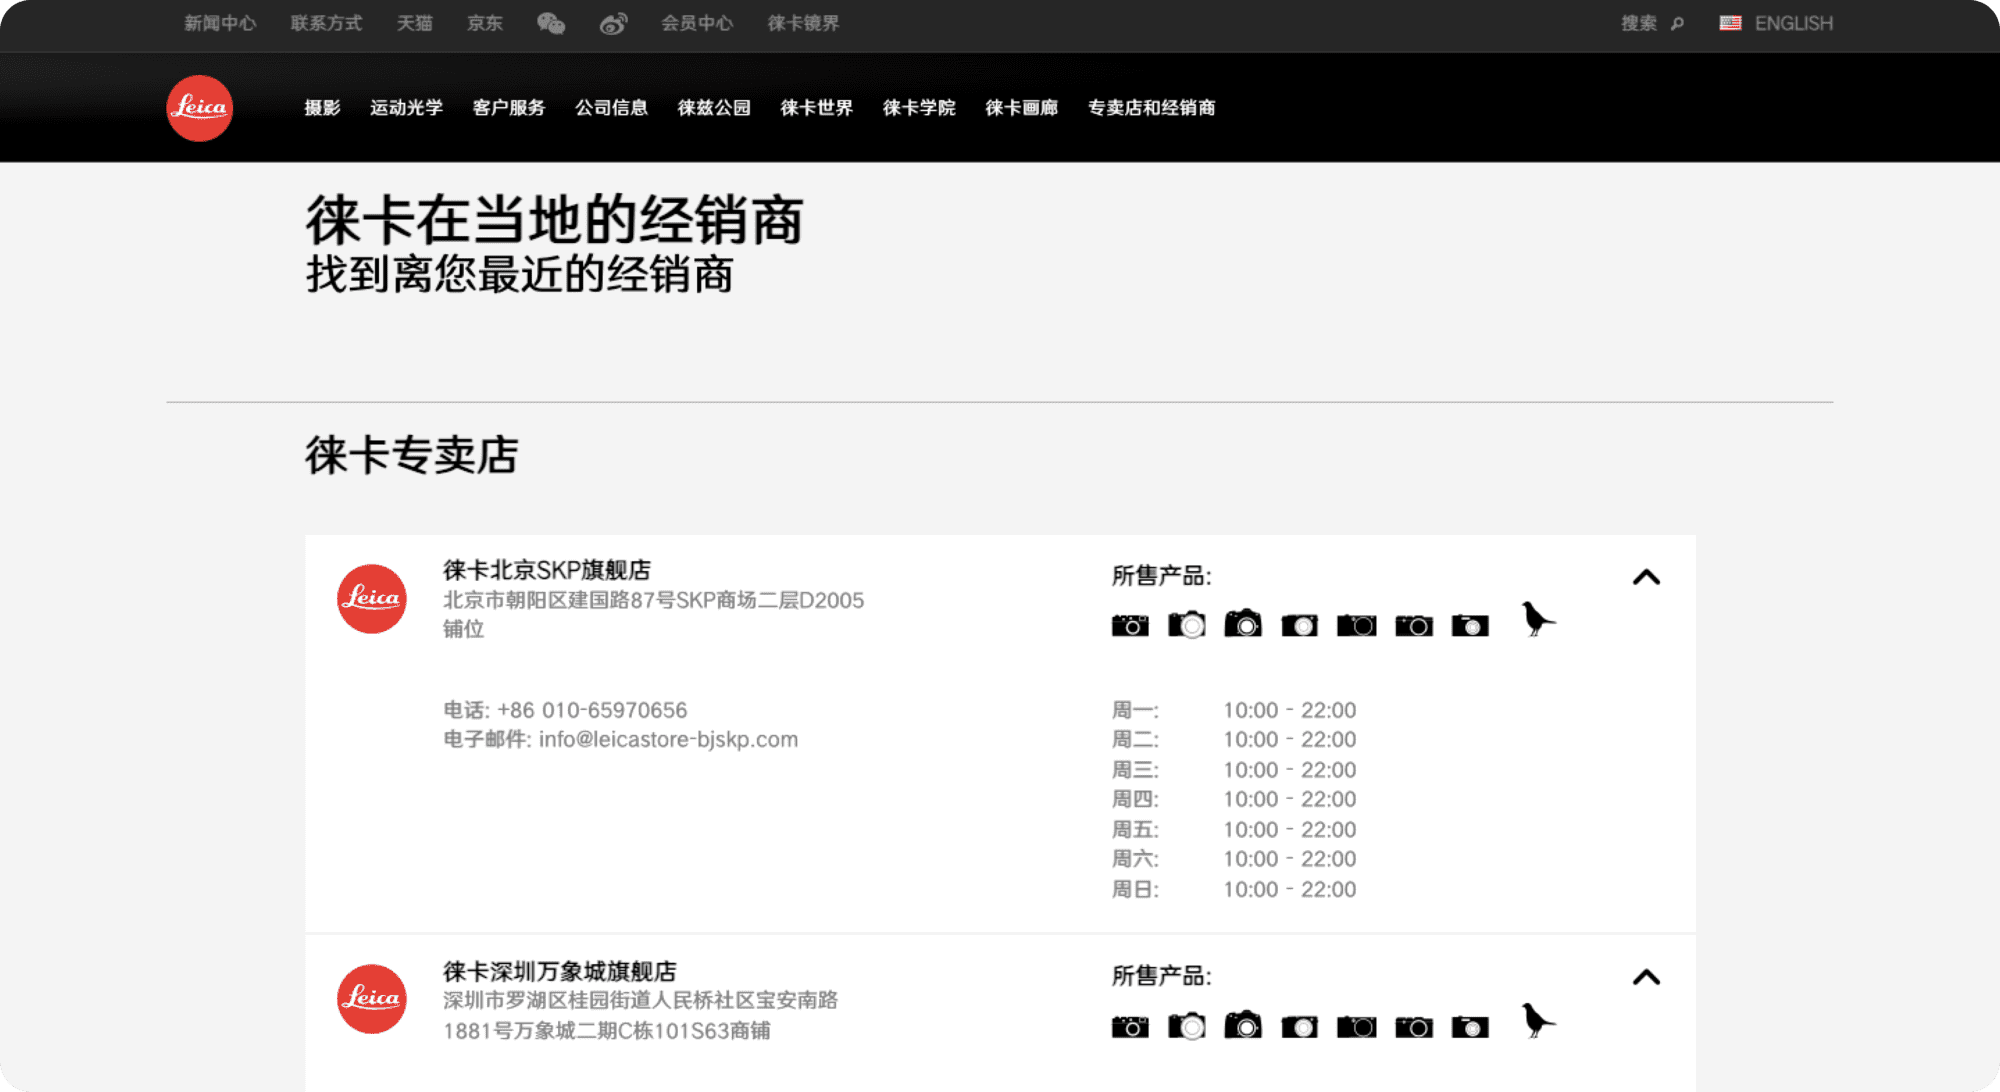Click seventh camera icon in Shenzhen store products
The image size is (2000, 1092).
(x=1470, y=1026)
